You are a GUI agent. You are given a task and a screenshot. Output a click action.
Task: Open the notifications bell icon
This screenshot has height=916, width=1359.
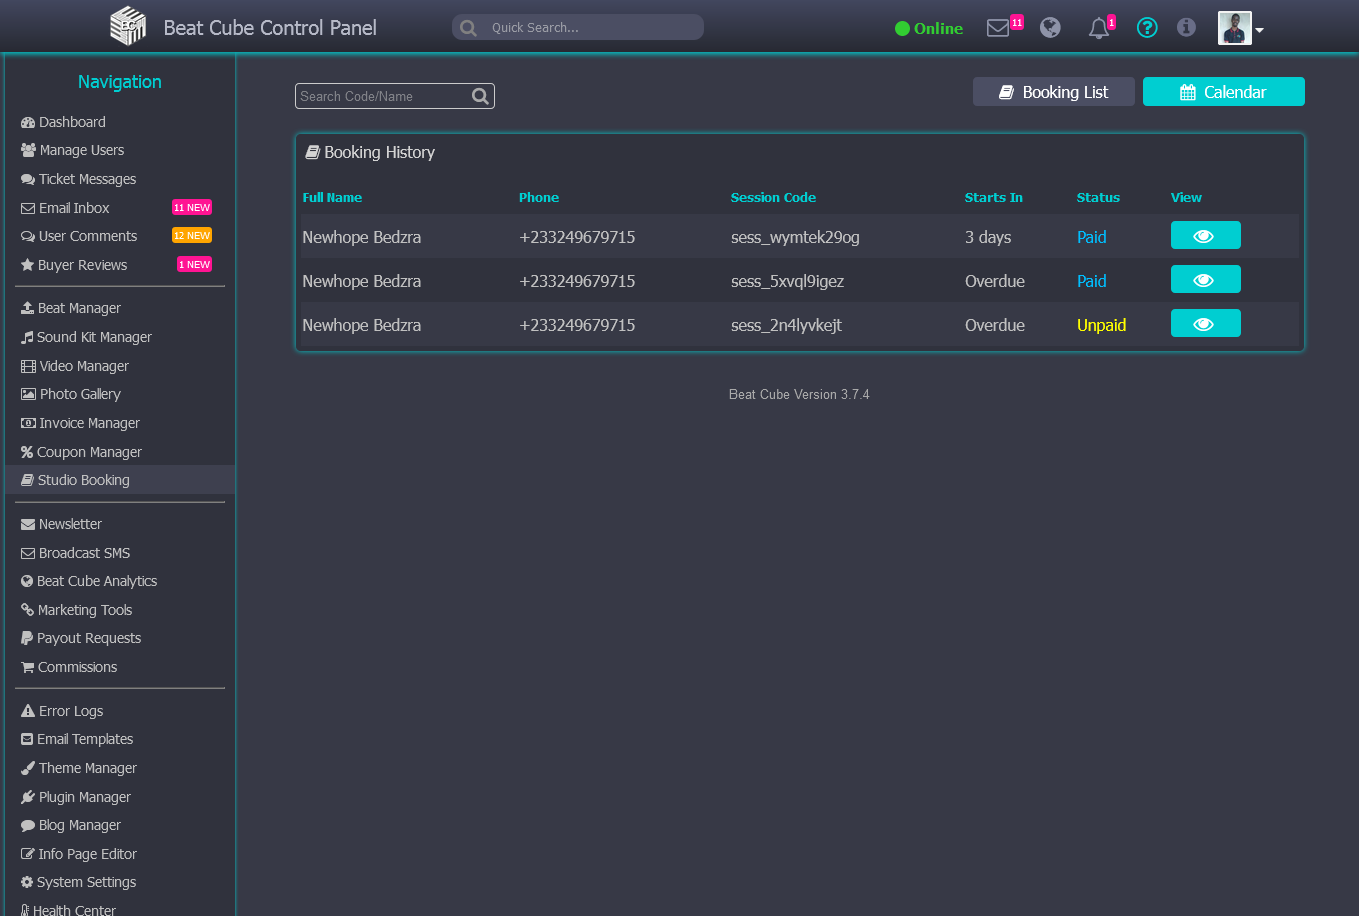tap(1099, 28)
